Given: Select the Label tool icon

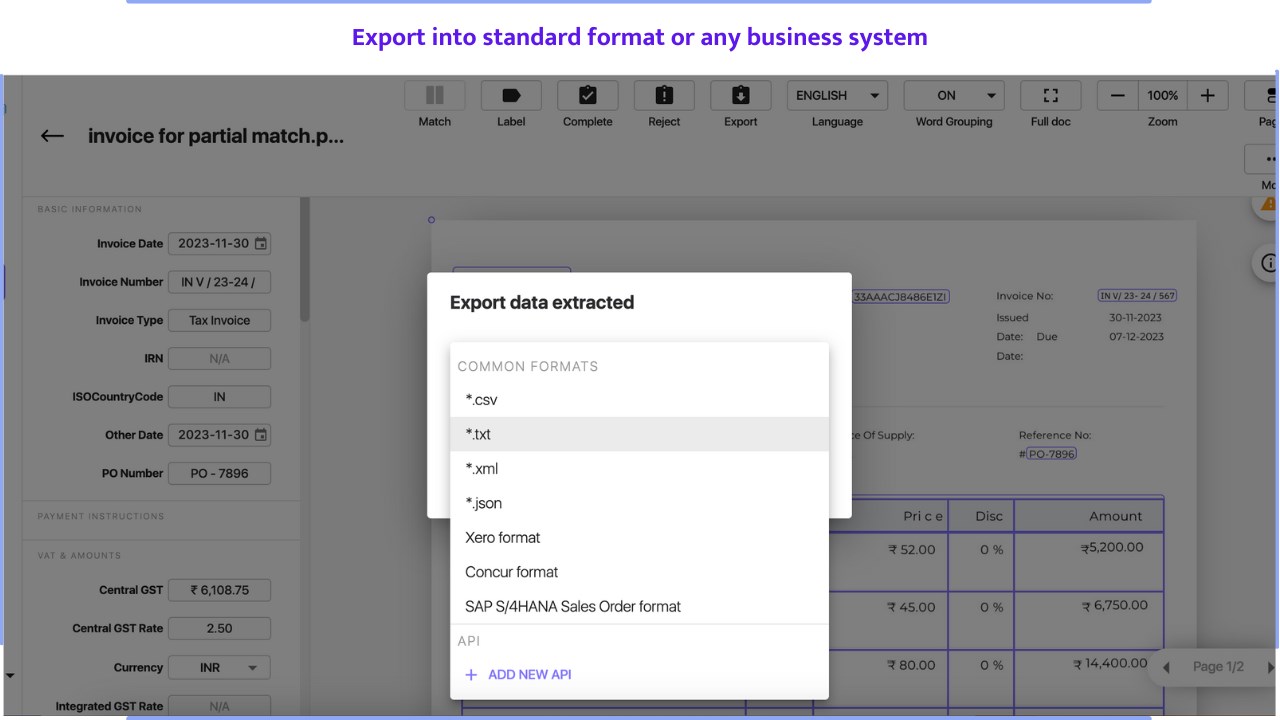Looking at the screenshot, I should 511,95.
